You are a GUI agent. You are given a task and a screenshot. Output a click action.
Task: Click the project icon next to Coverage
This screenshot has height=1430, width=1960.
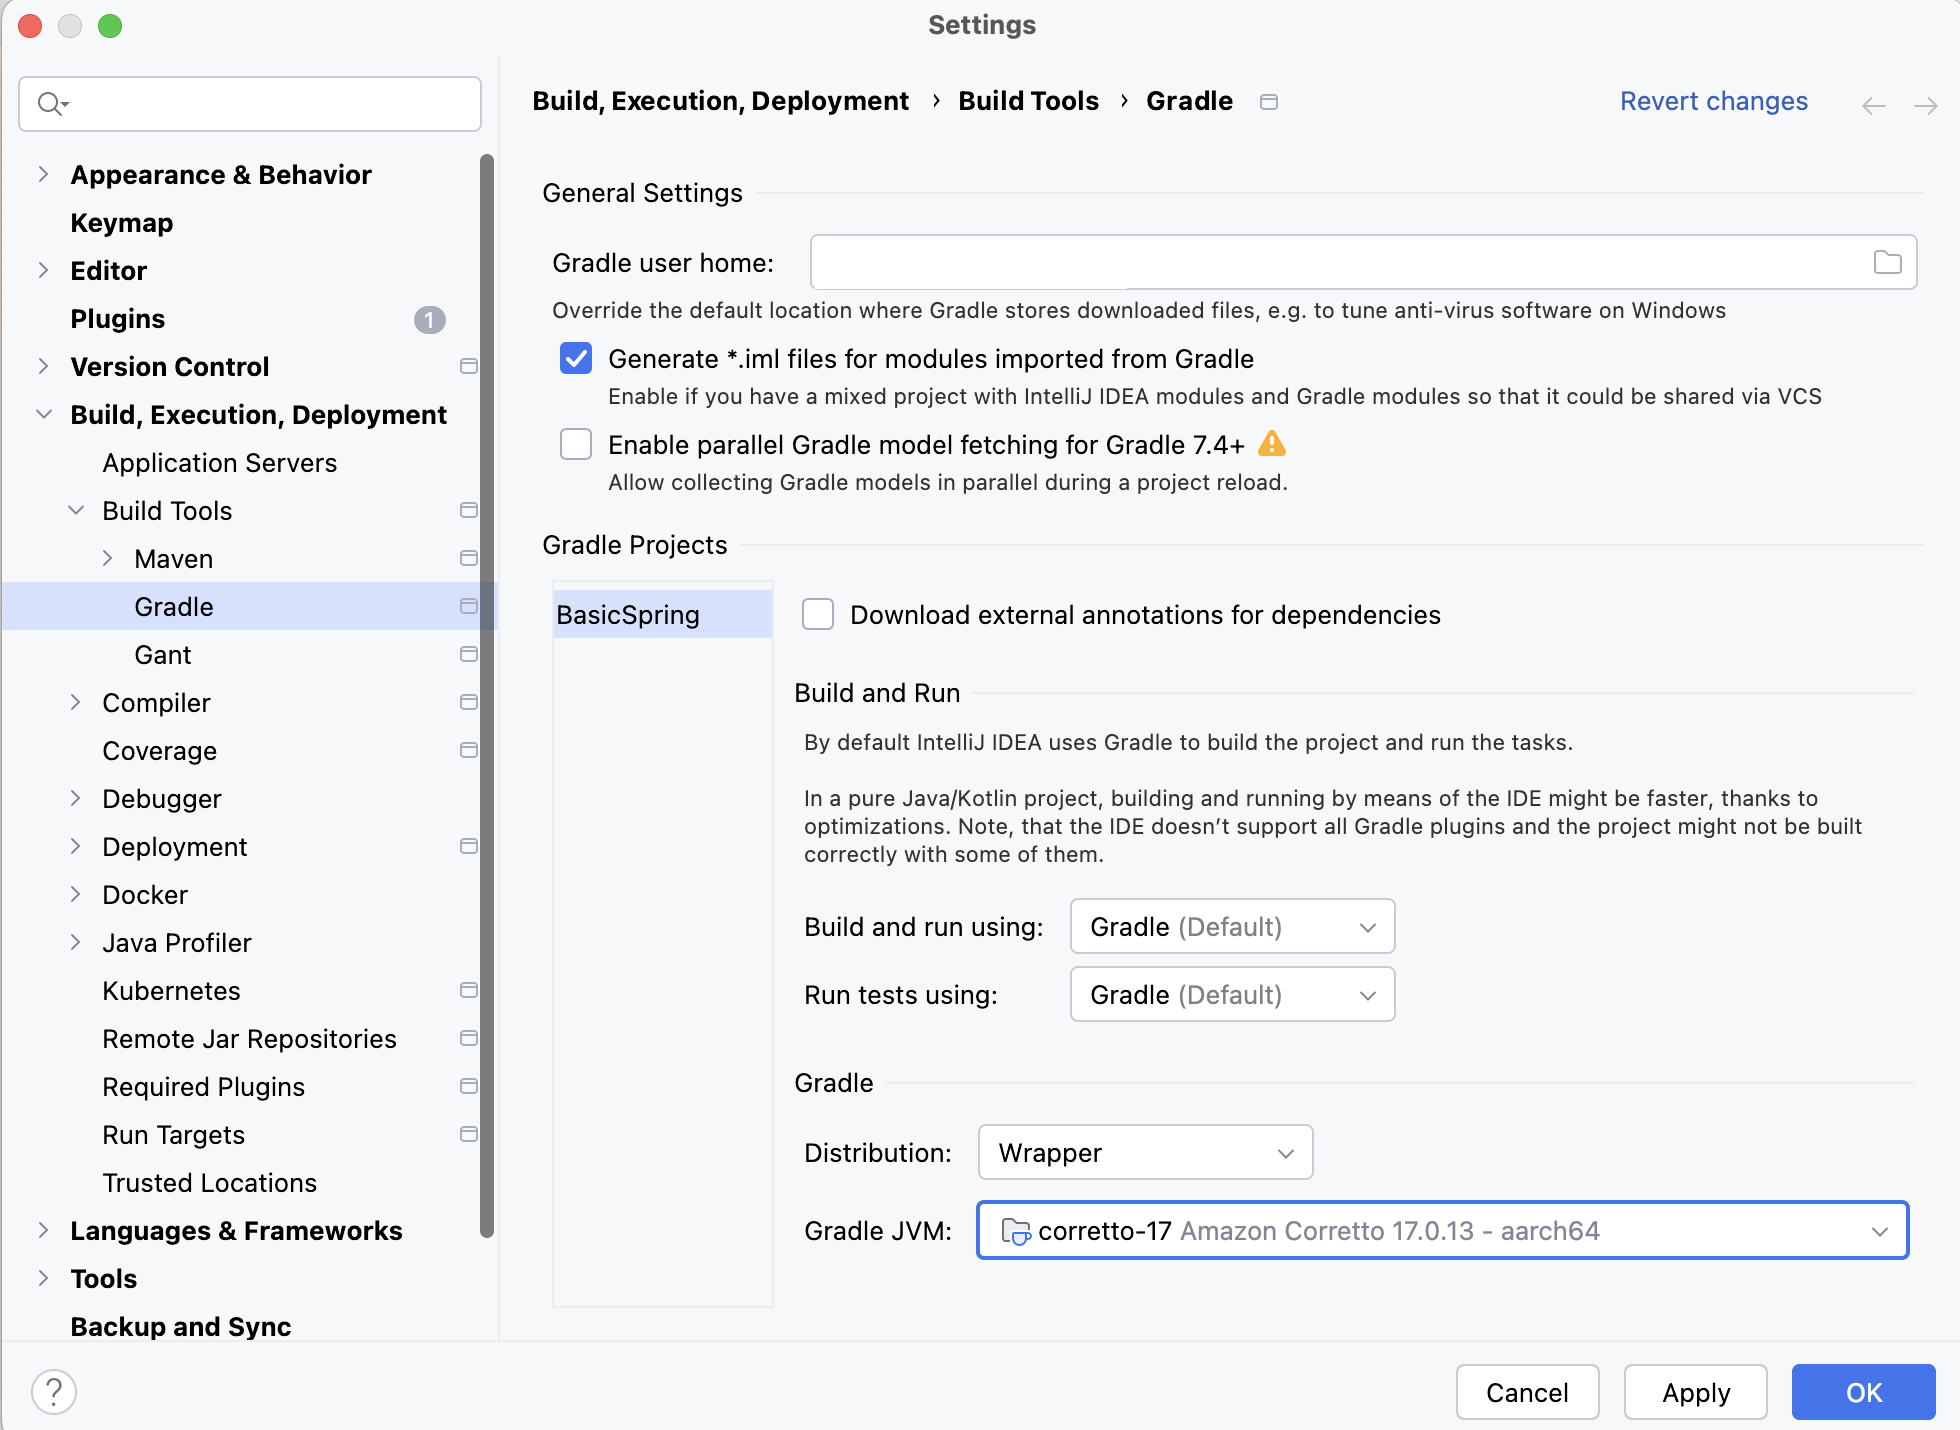pyautogui.click(x=468, y=750)
